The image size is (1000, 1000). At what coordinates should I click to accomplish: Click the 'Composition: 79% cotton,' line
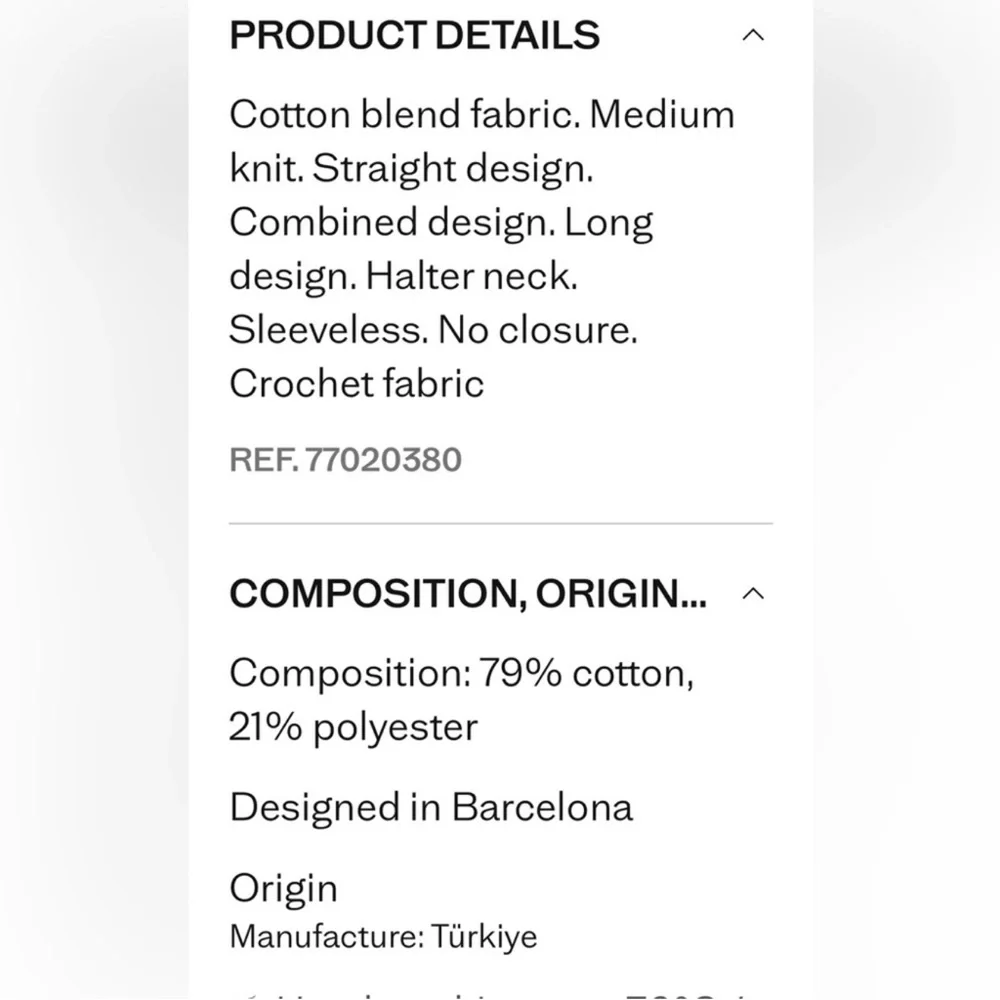[462, 673]
